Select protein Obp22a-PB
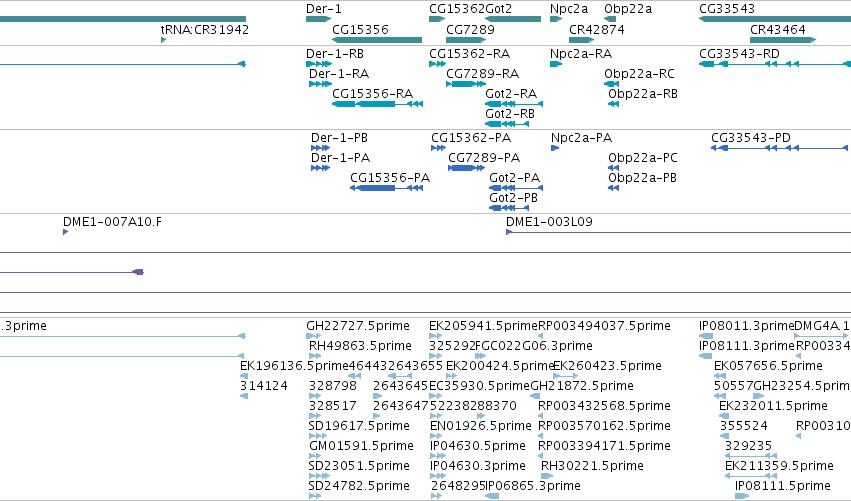 [x=642, y=178]
